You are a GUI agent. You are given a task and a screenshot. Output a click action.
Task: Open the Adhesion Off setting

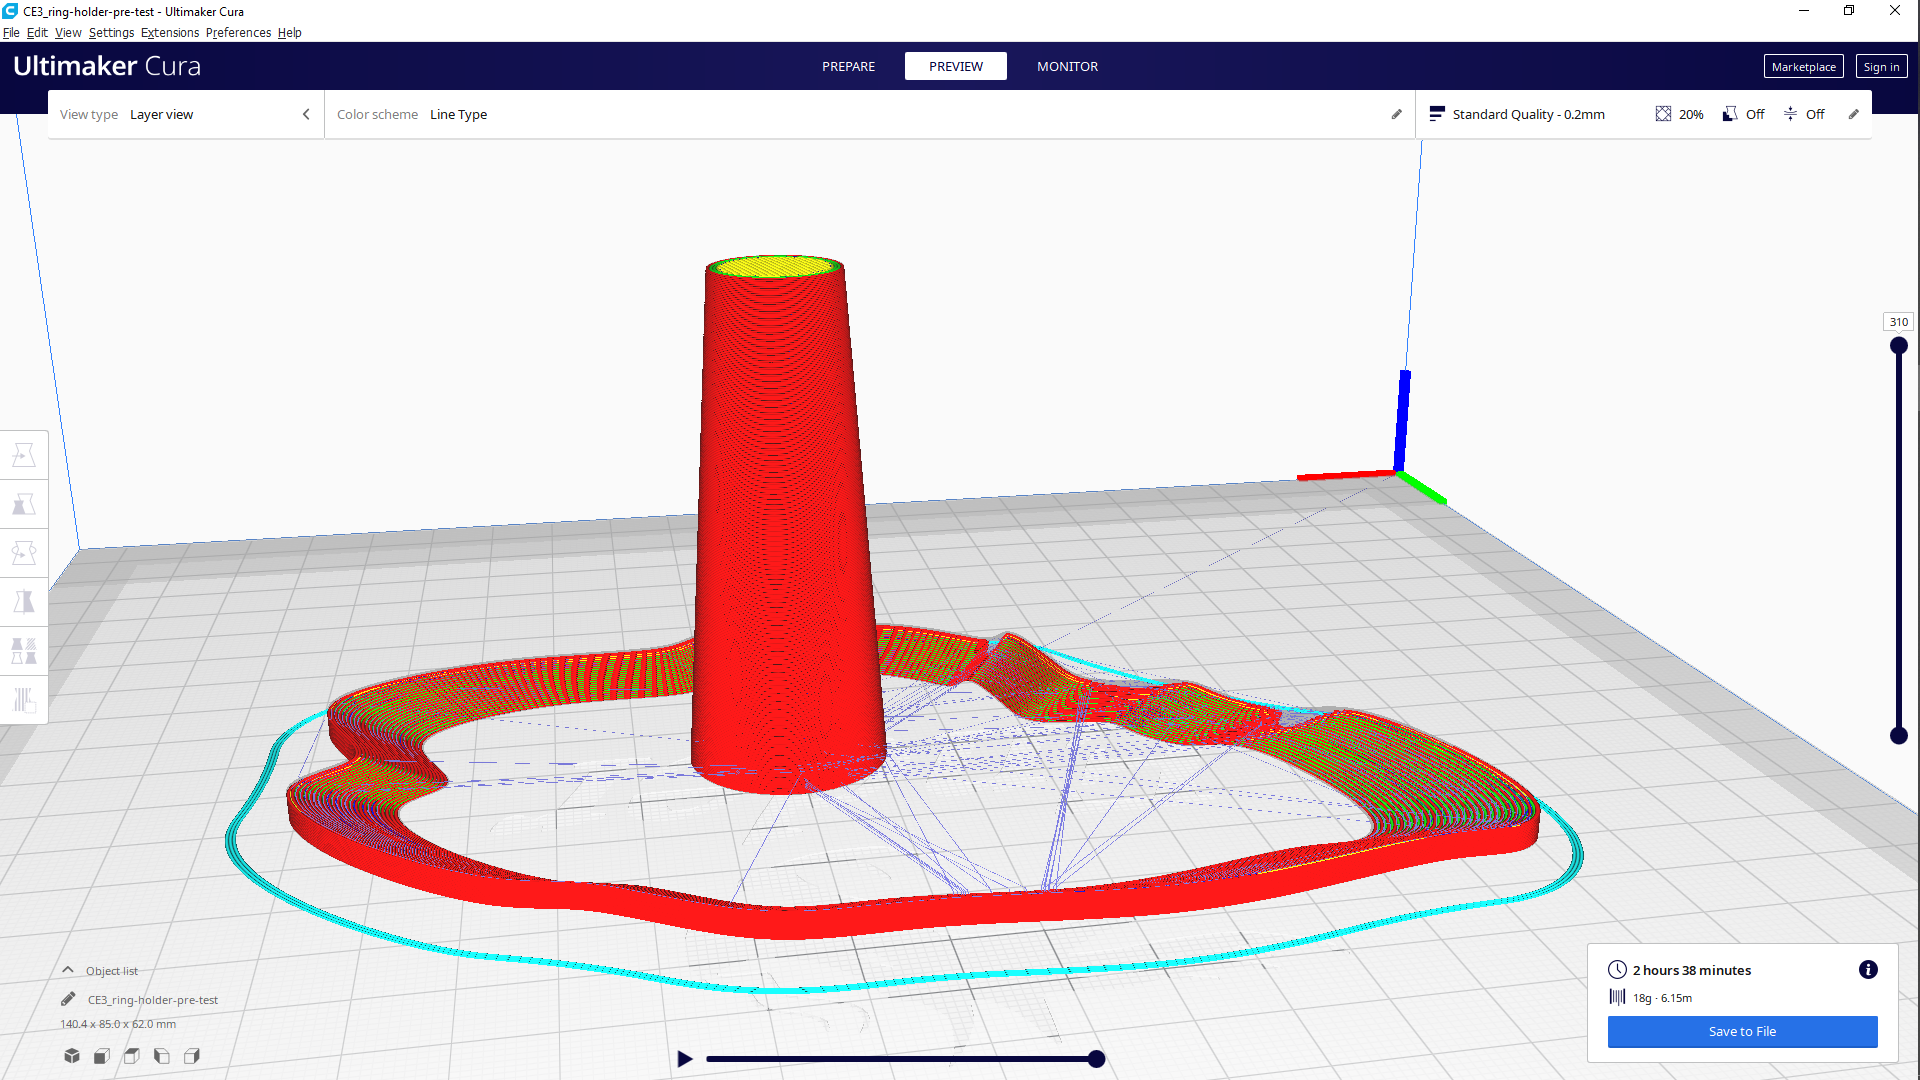click(1805, 115)
